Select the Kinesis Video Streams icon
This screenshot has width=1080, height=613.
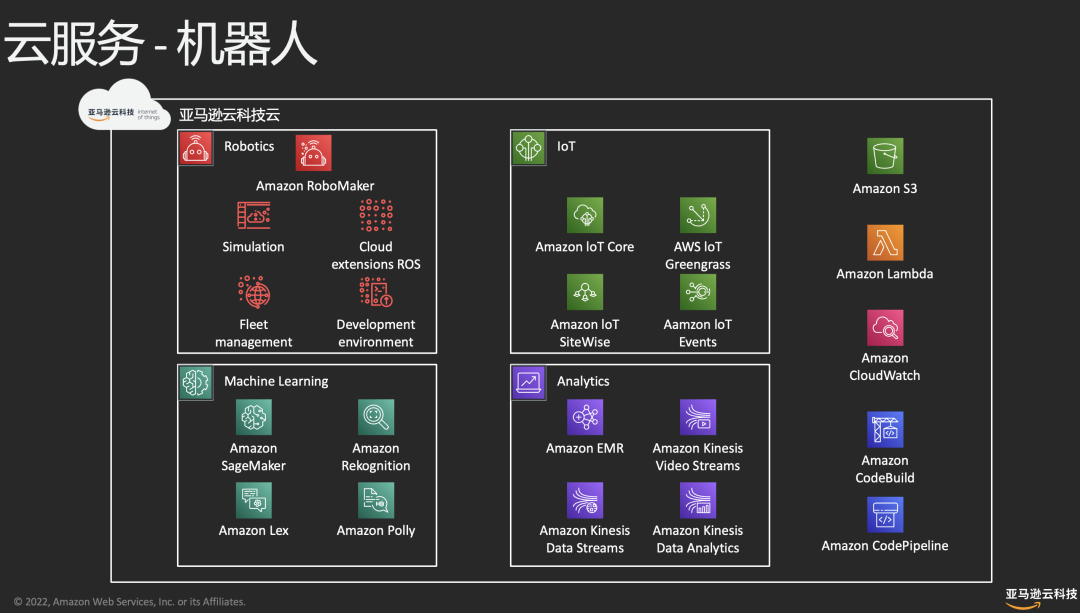pos(698,417)
